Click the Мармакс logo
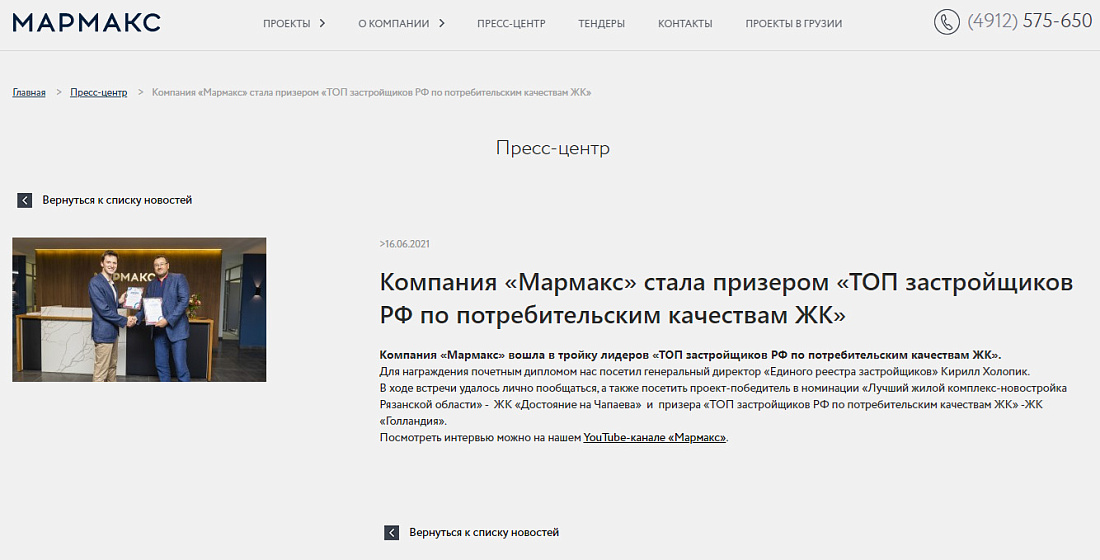This screenshot has height=560, width=1100. (x=86, y=22)
